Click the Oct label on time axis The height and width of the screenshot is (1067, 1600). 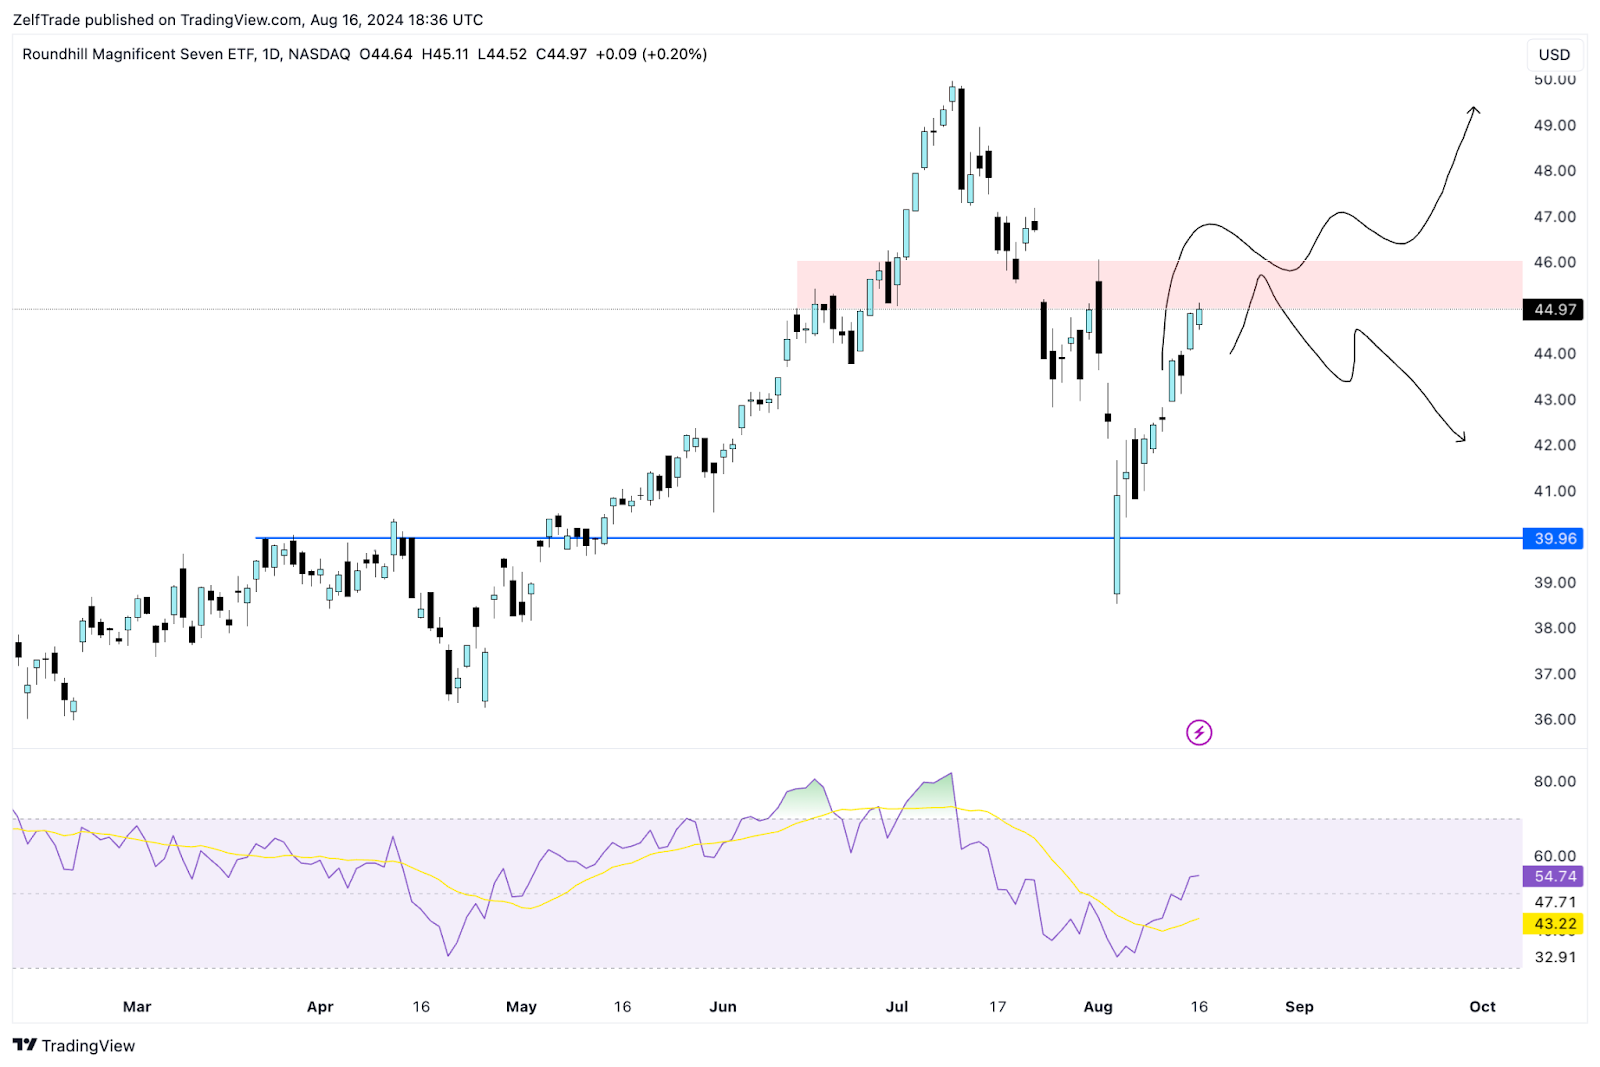[1482, 1007]
